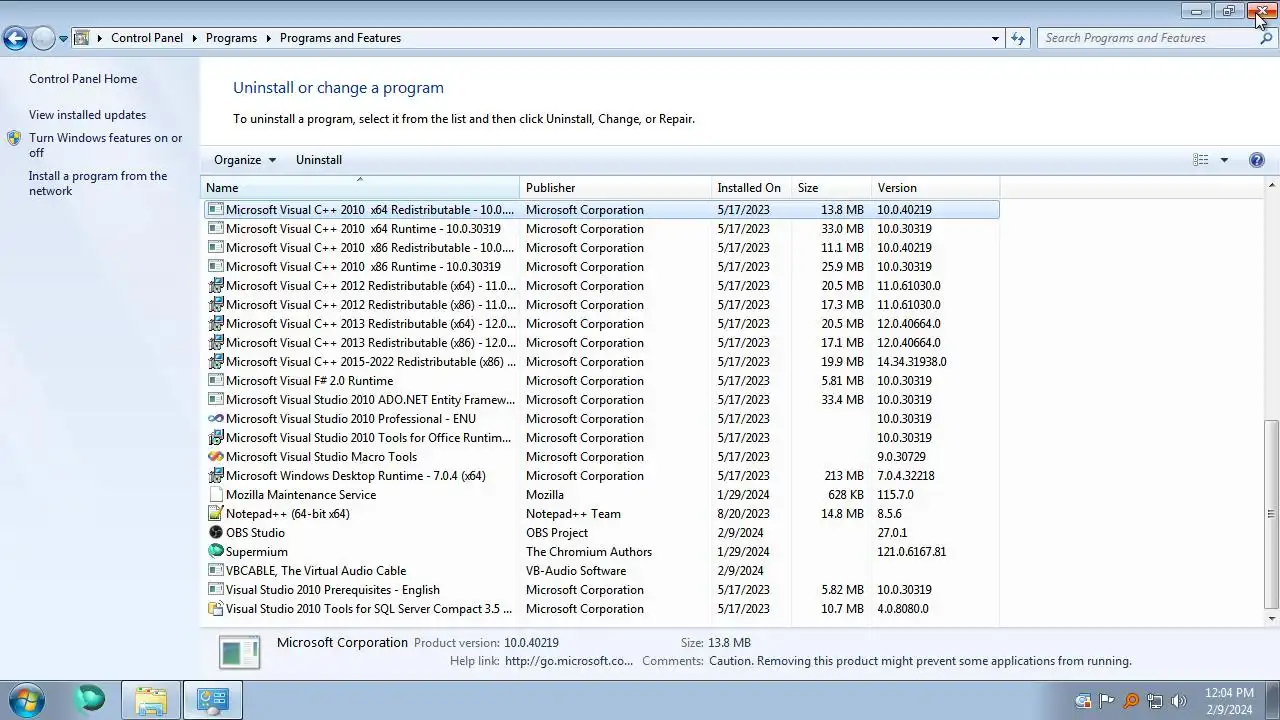Click the search magnifier icon
Image resolution: width=1280 pixels, height=720 pixels.
pos(1267,38)
